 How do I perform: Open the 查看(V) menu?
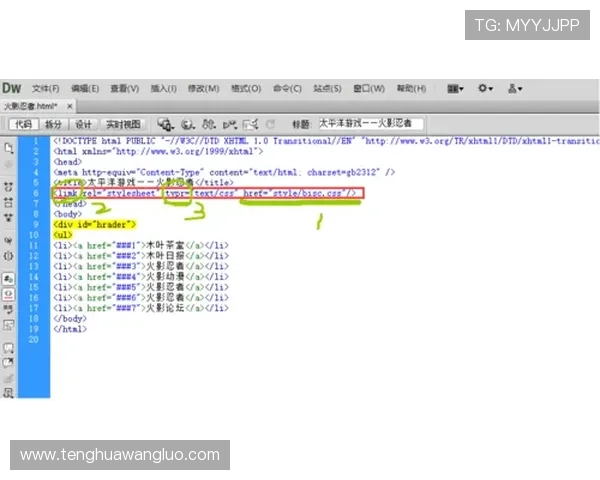pos(125,89)
